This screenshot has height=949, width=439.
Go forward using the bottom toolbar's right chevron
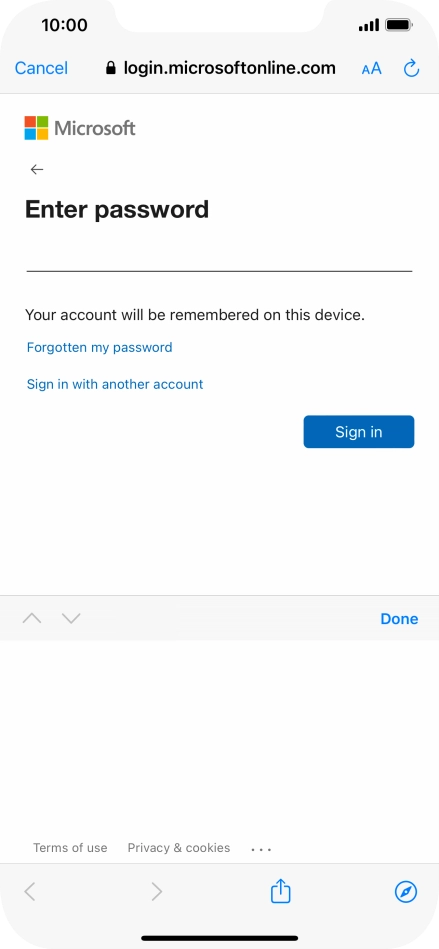pyautogui.click(x=157, y=891)
